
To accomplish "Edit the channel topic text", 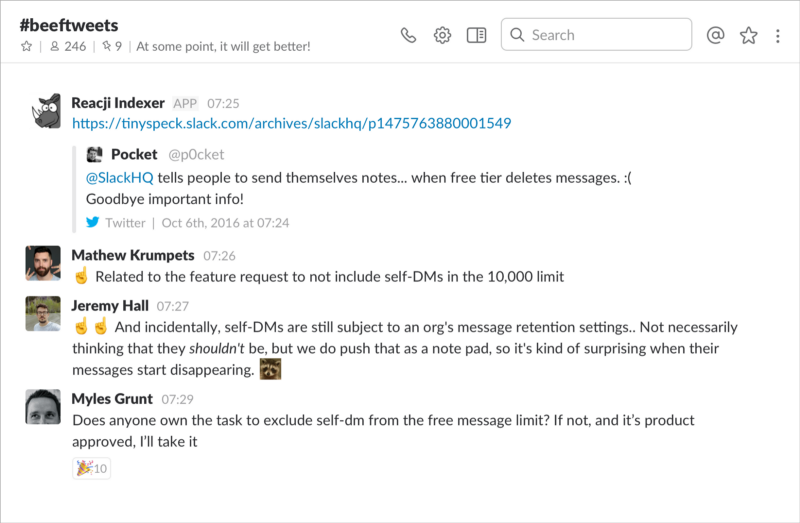I will (x=223, y=46).
